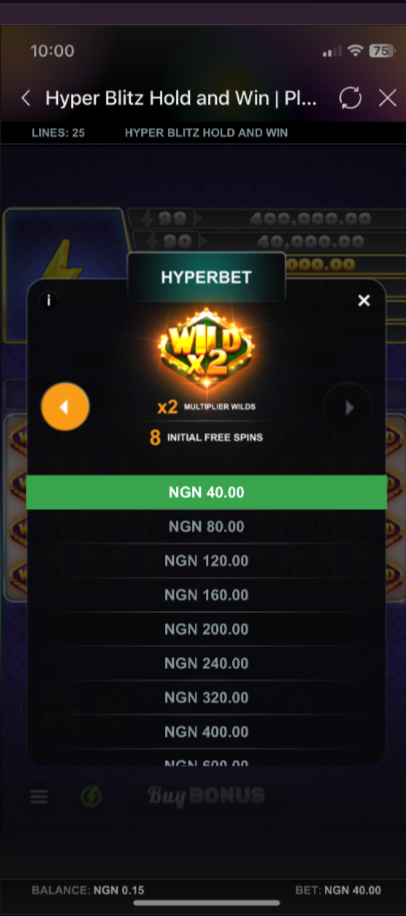Open the hamburger menu icon
This screenshot has height=916, width=406.
point(39,796)
